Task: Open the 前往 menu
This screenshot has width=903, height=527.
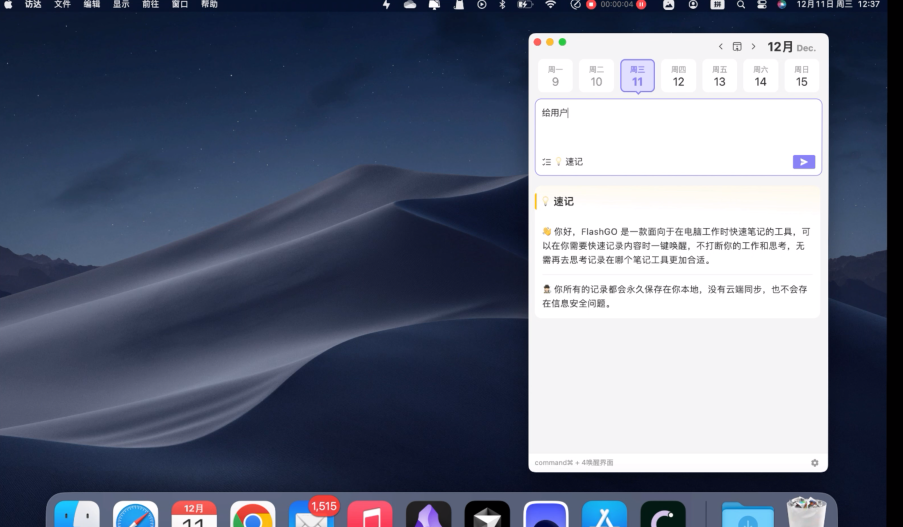Action: [150, 5]
